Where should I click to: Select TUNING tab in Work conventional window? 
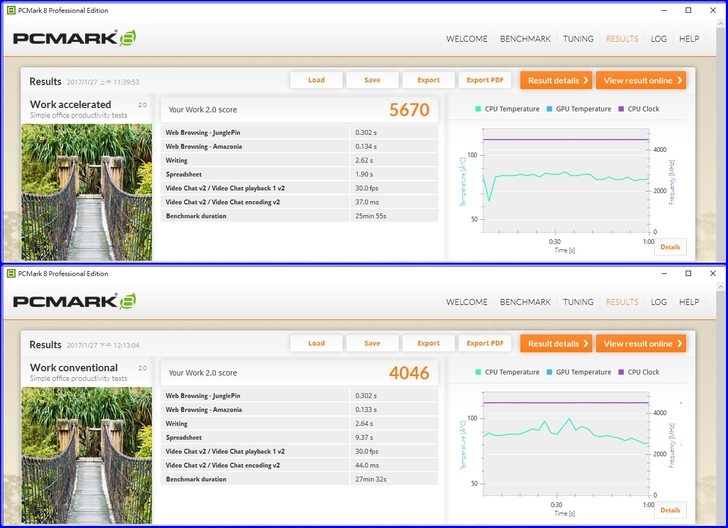(x=578, y=302)
